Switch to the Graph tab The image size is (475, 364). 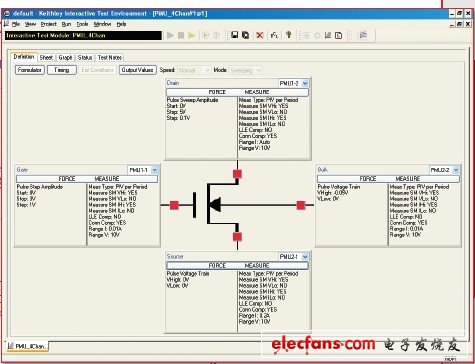pos(65,57)
